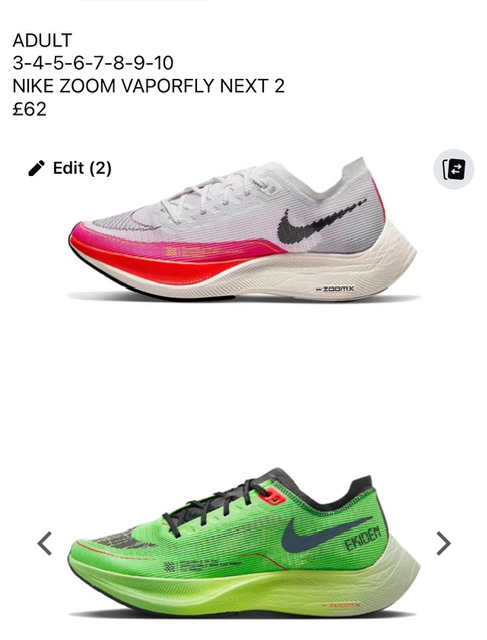Tap the EKIDEN lettering on green shoe heel
The image size is (487, 640).
tap(363, 538)
